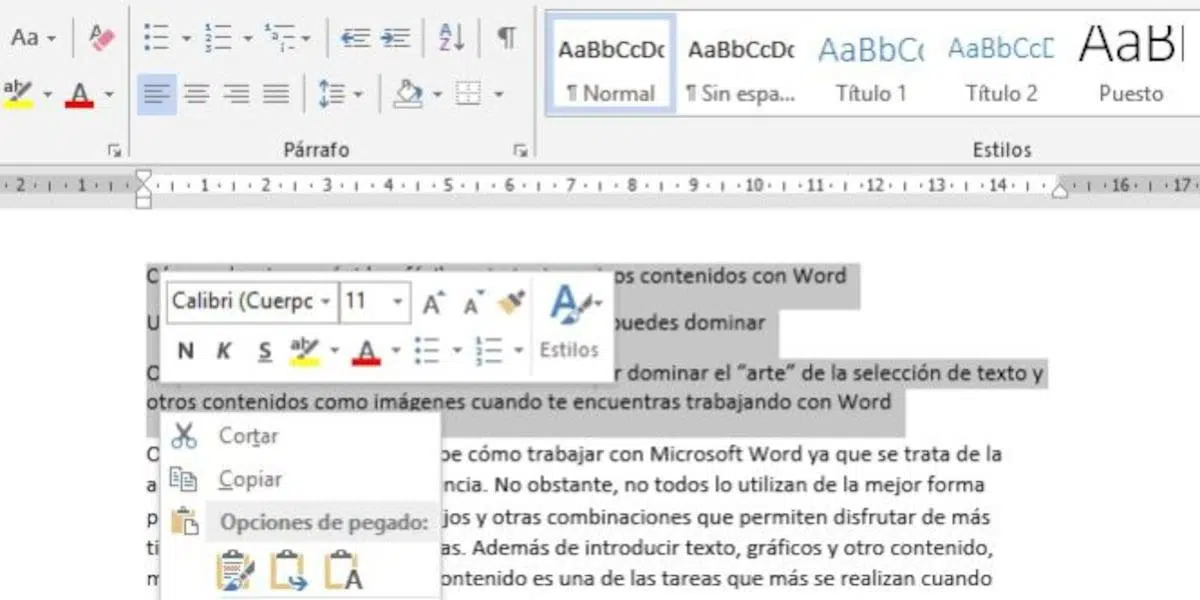
Task: Select Cortar from the context menu
Action: pyautogui.click(x=248, y=436)
